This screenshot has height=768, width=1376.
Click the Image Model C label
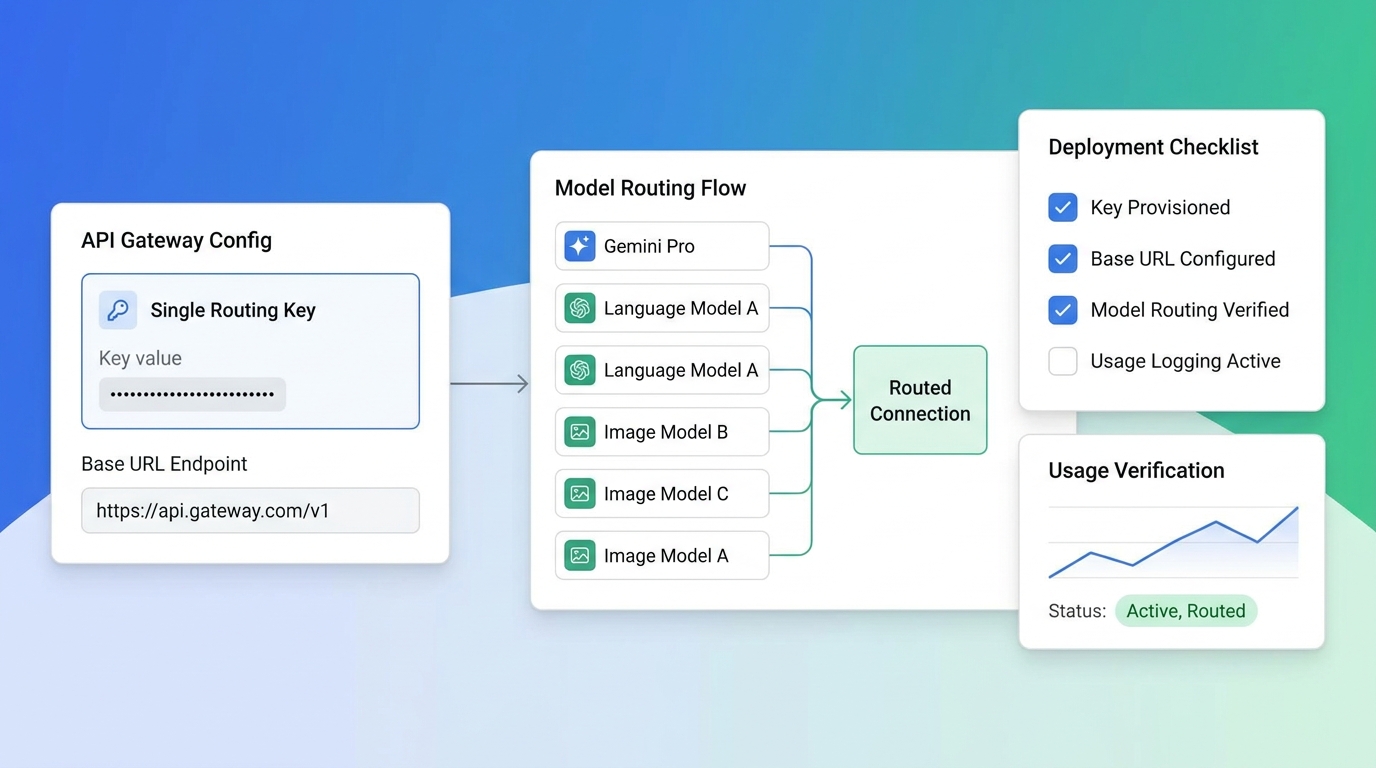point(666,494)
